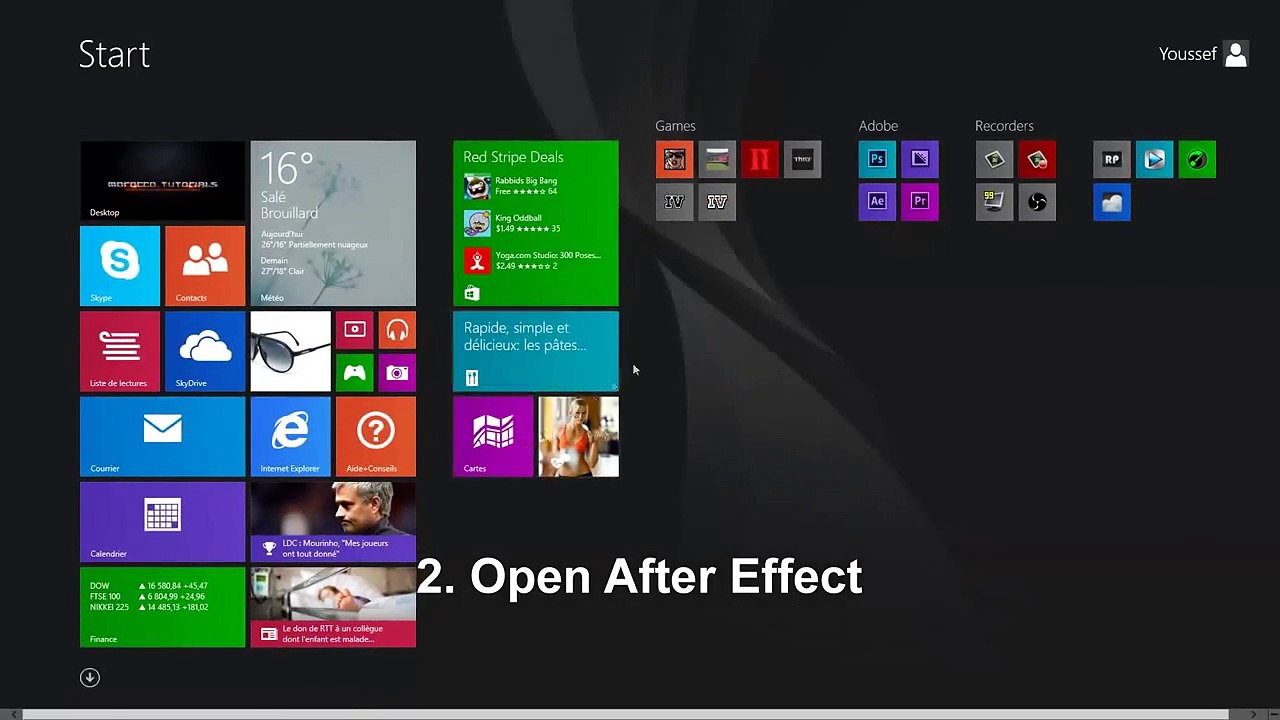The image size is (1280, 720).
Task: Launch the Photoshop (Ps) tile
Action: tap(877, 159)
